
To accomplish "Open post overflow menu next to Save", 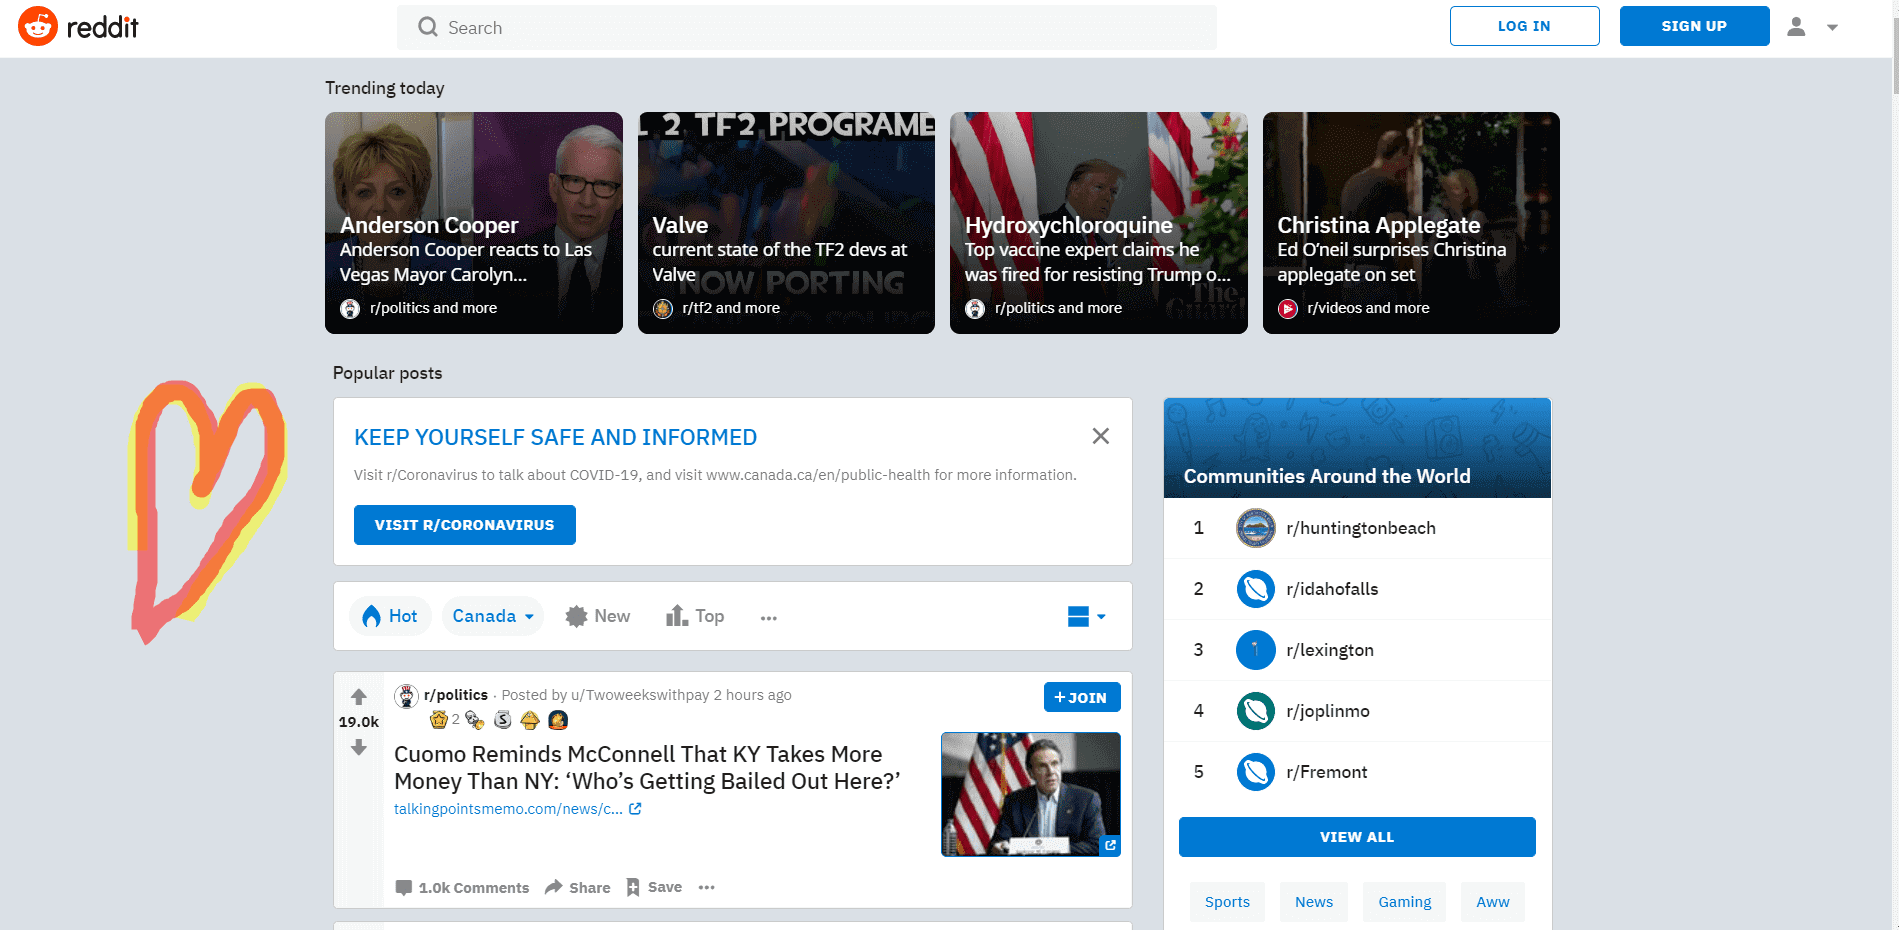I will [707, 887].
